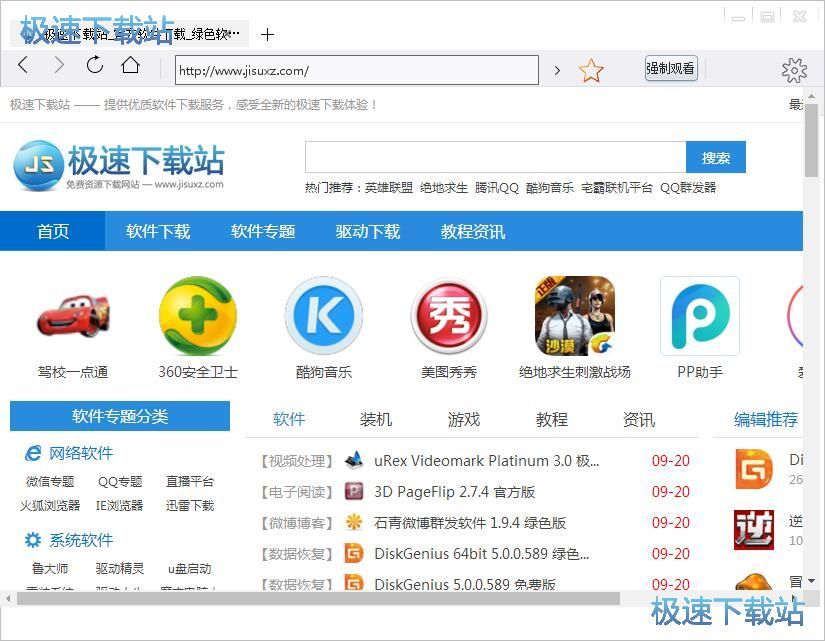
Task: Open the 鲁大师 link
Action: [x=50, y=568]
